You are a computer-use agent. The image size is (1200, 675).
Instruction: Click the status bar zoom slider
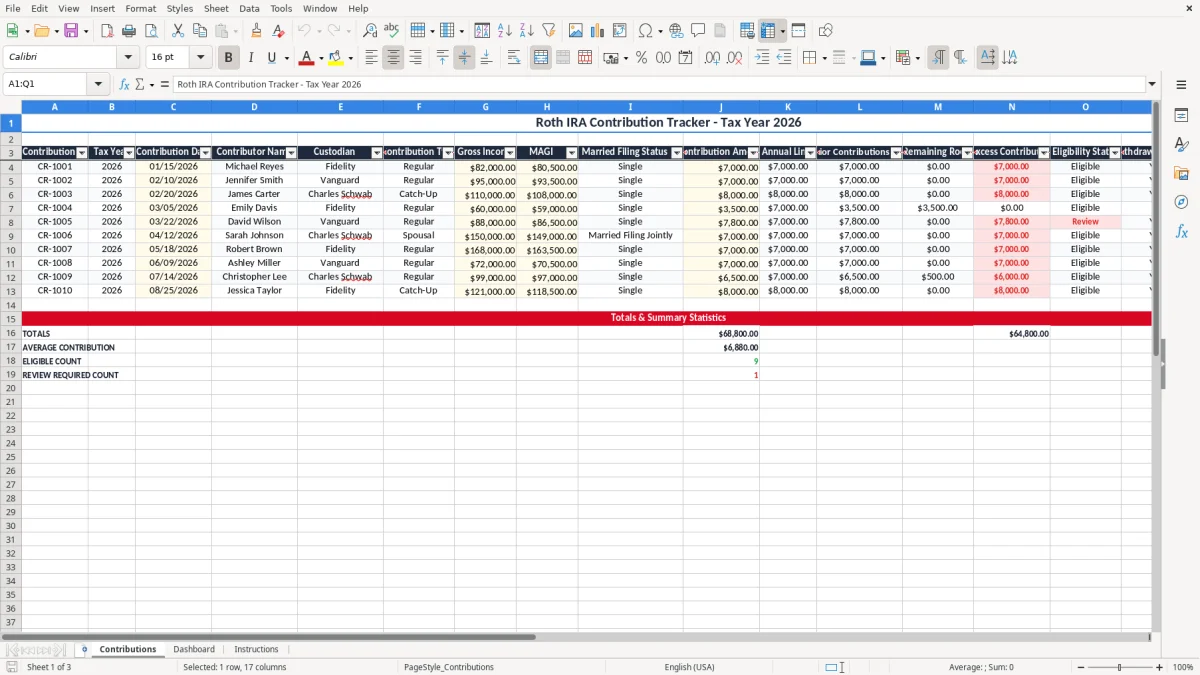click(x=1118, y=667)
